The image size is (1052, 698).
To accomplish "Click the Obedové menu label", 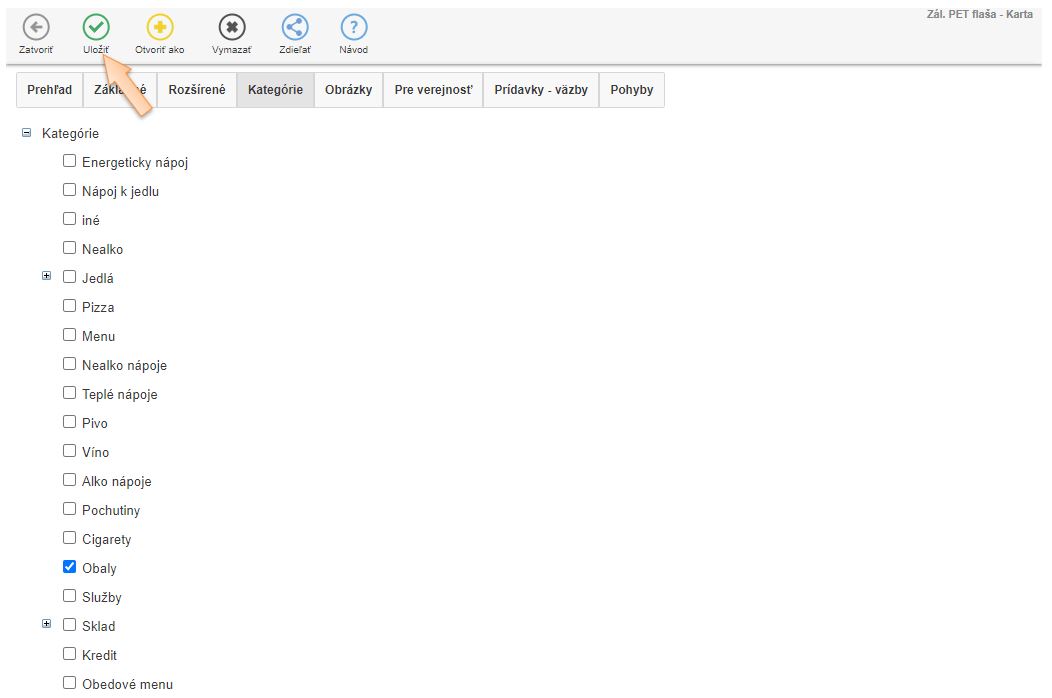I will point(127,684).
